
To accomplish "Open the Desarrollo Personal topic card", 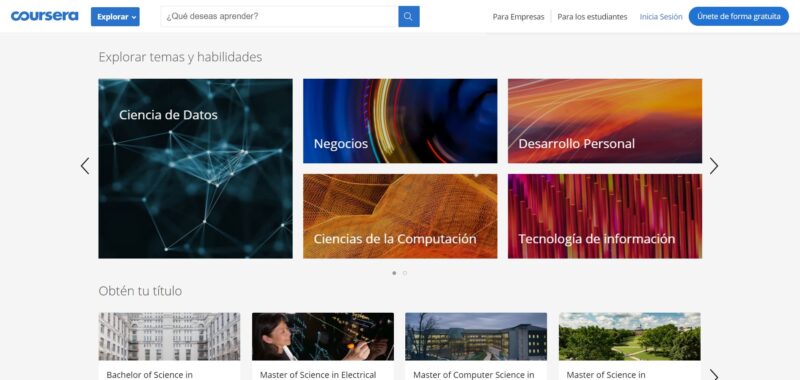I will 605,121.
